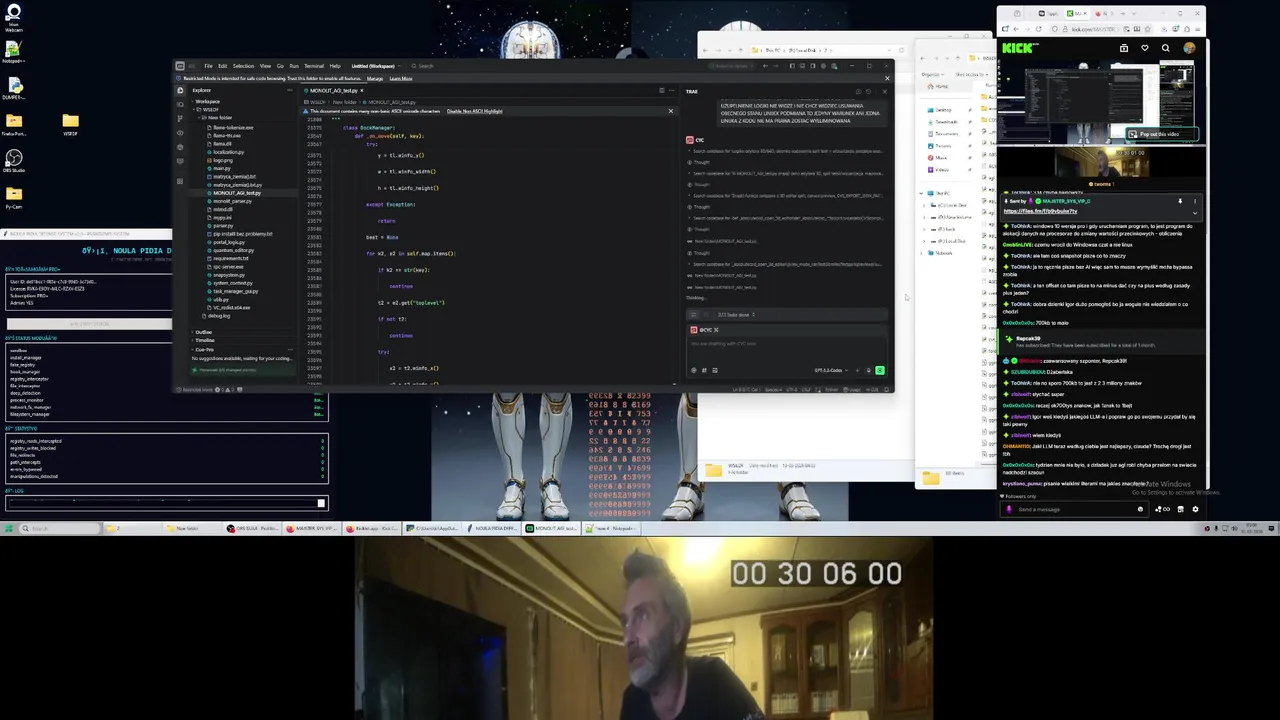Screen dimensions: 1280x720
Task: Open Source Control view in activity bar
Action: coord(180,118)
